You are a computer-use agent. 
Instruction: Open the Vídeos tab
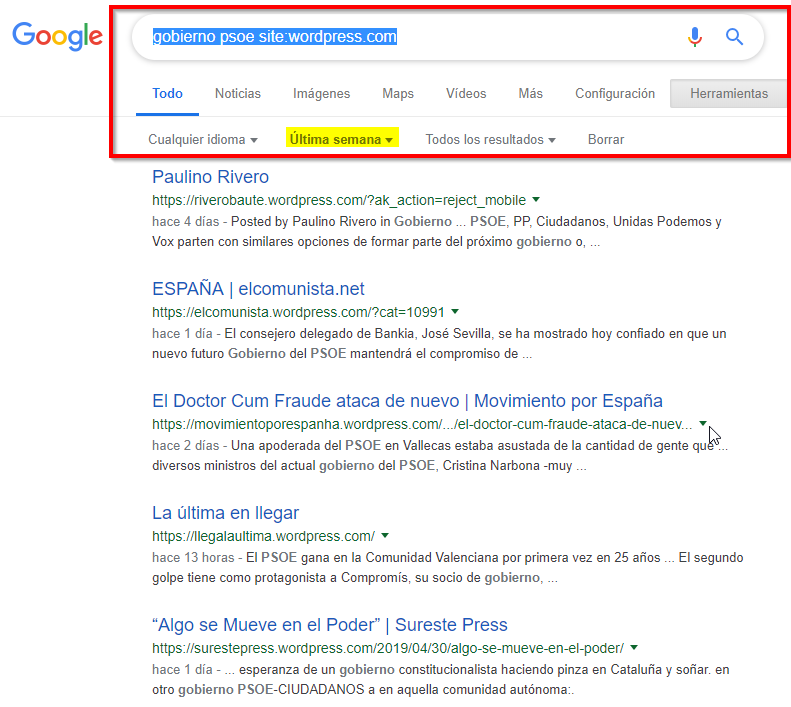[x=466, y=93]
